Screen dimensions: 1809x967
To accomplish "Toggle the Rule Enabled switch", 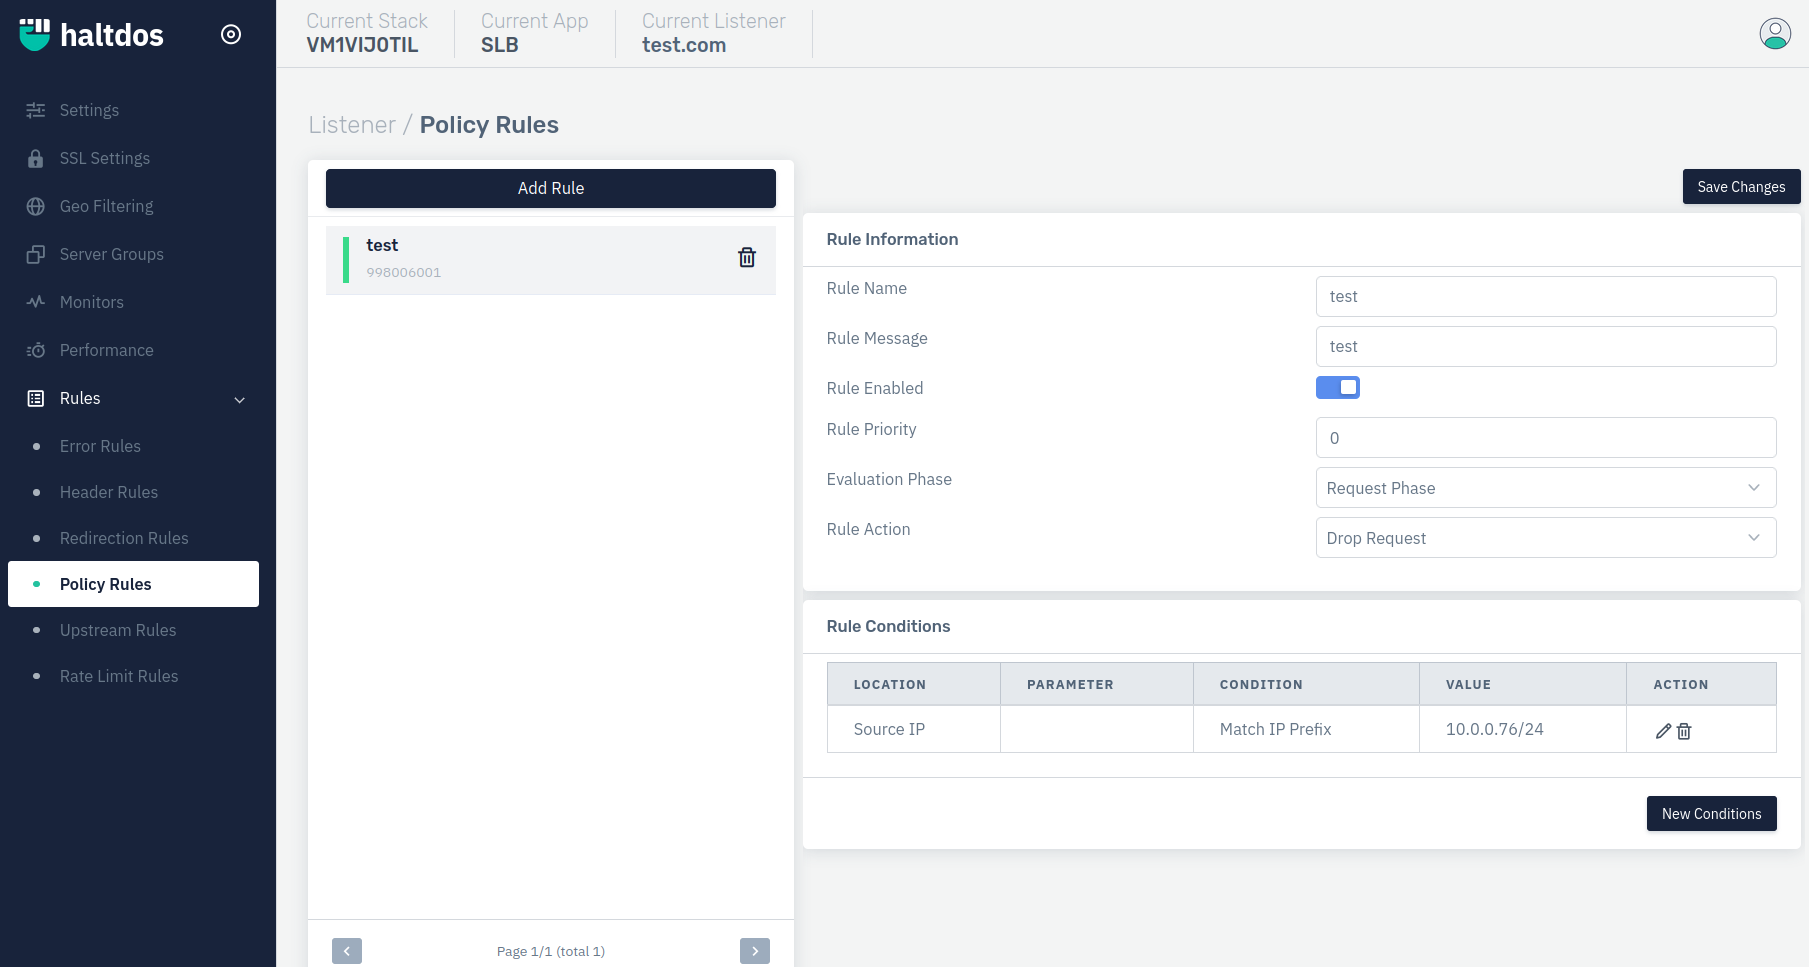I will click(1338, 387).
